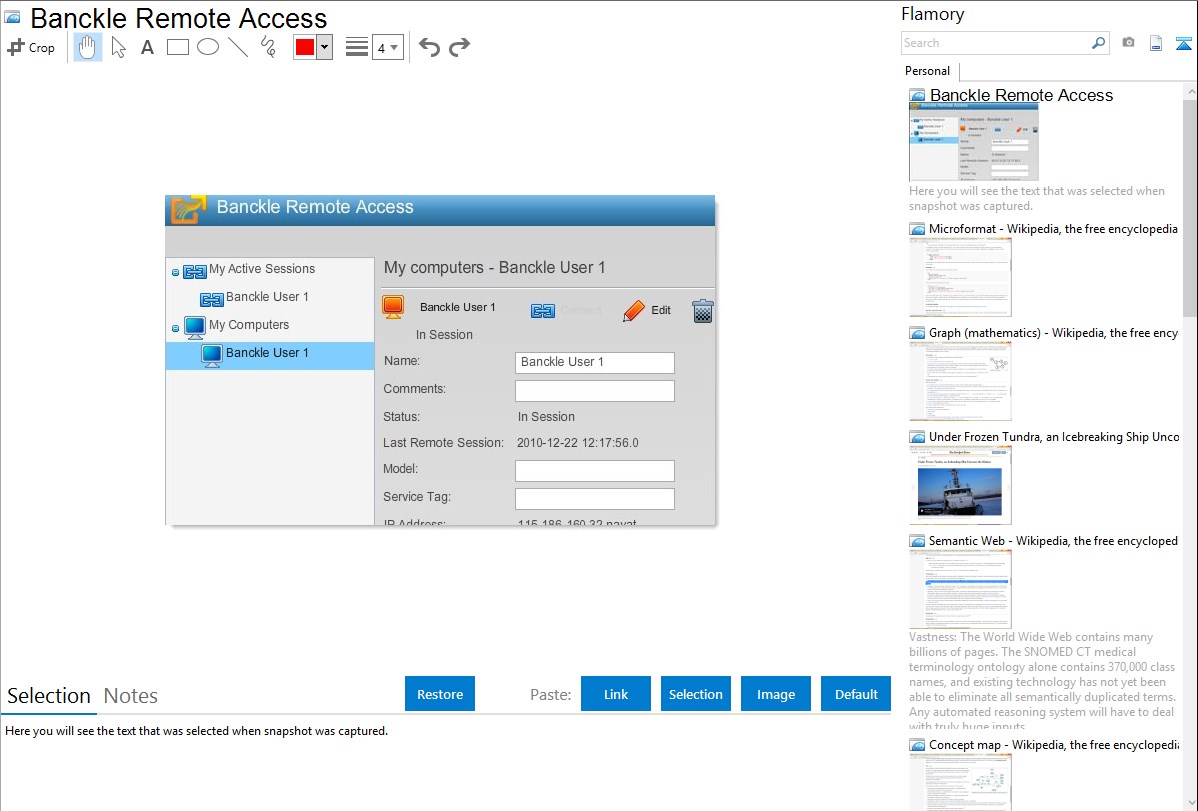Select the Crop tool

tap(31, 47)
